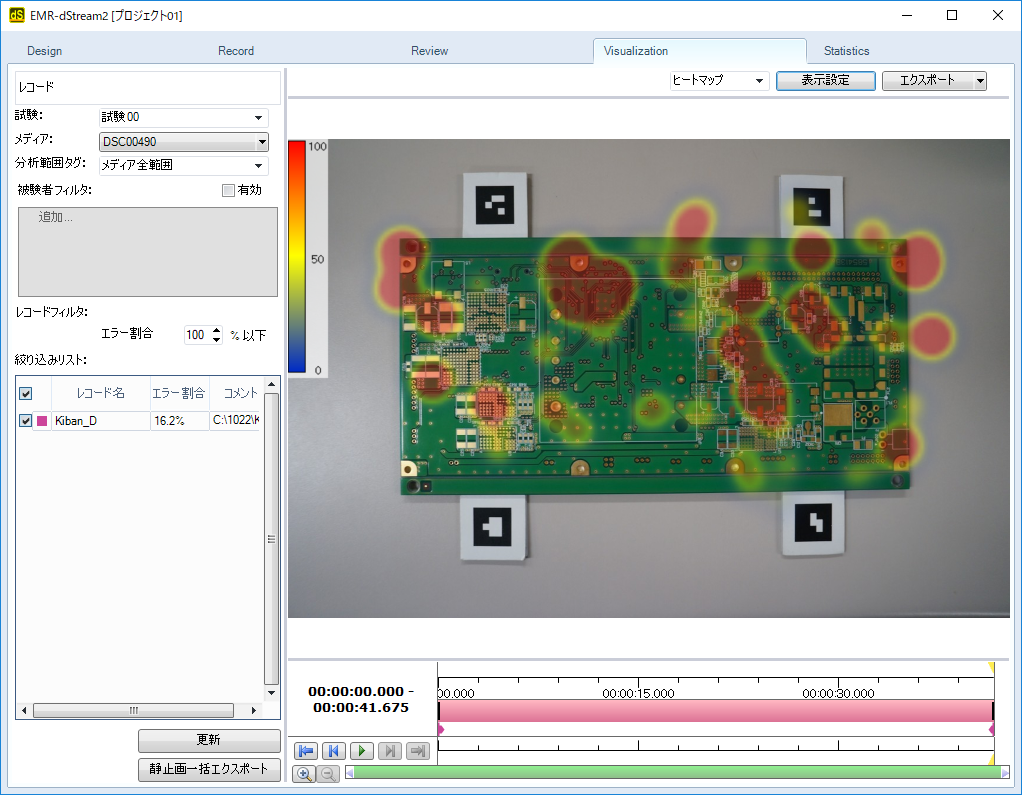The width and height of the screenshot is (1022, 795).
Task: Click the pink timeline record bar
Action: tap(715, 710)
